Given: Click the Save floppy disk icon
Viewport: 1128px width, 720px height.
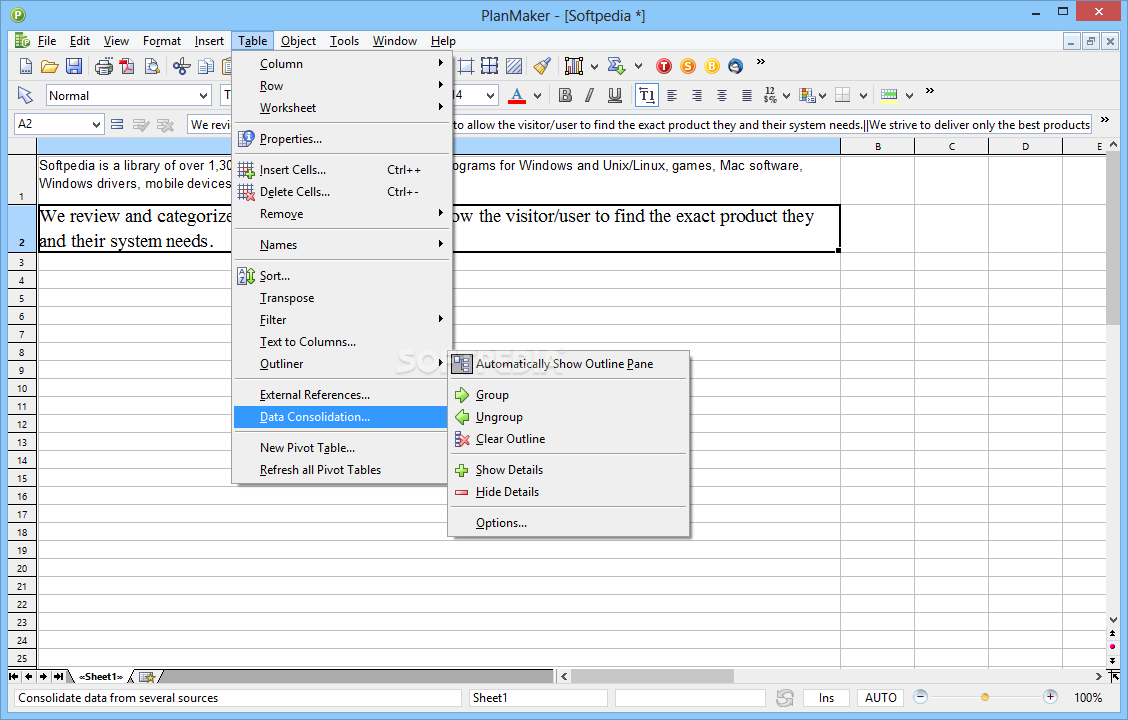Looking at the screenshot, I should point(73,67).
